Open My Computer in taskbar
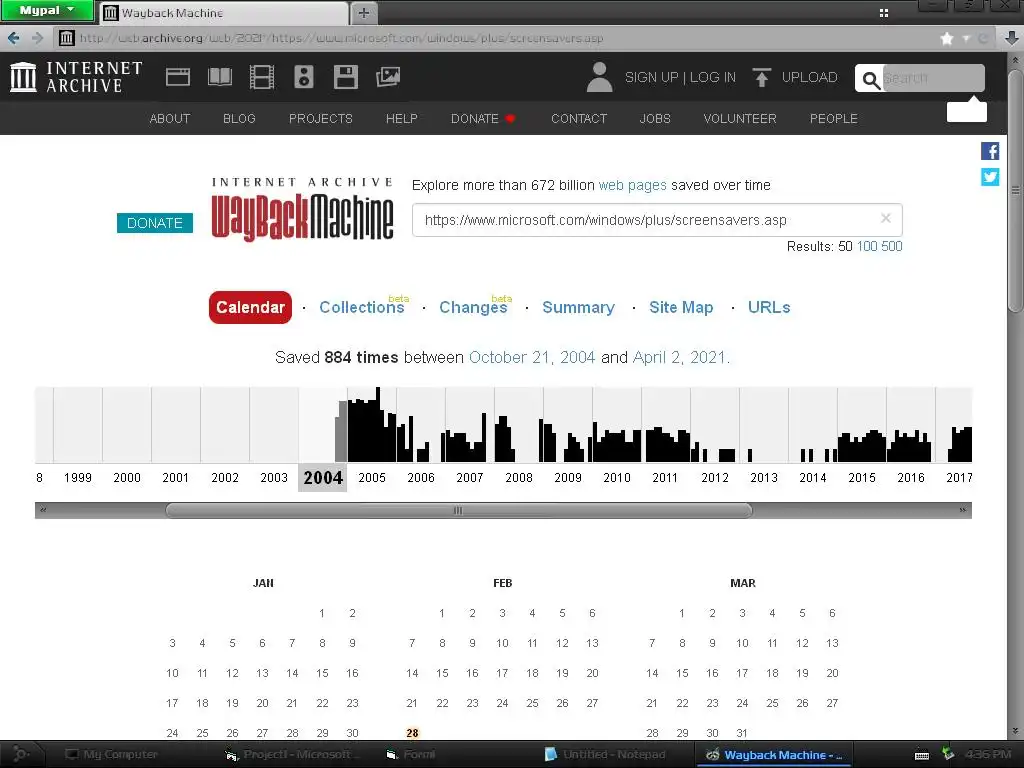This screenshot has width=1024, height=768. click(x=112, y=754)
